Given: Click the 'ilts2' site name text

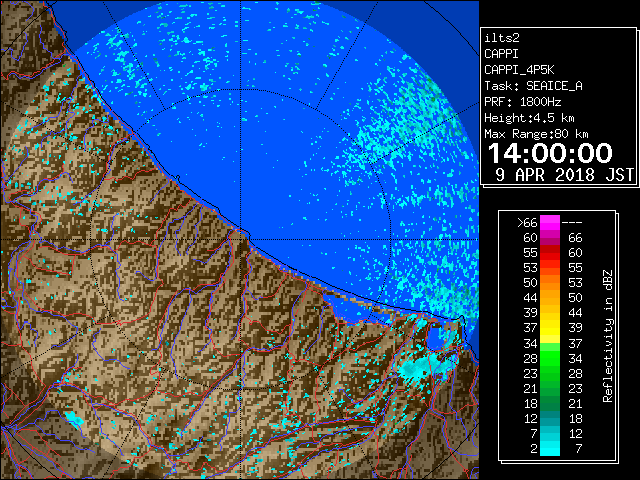Looking at the screenshot, I should click(502, 38).
